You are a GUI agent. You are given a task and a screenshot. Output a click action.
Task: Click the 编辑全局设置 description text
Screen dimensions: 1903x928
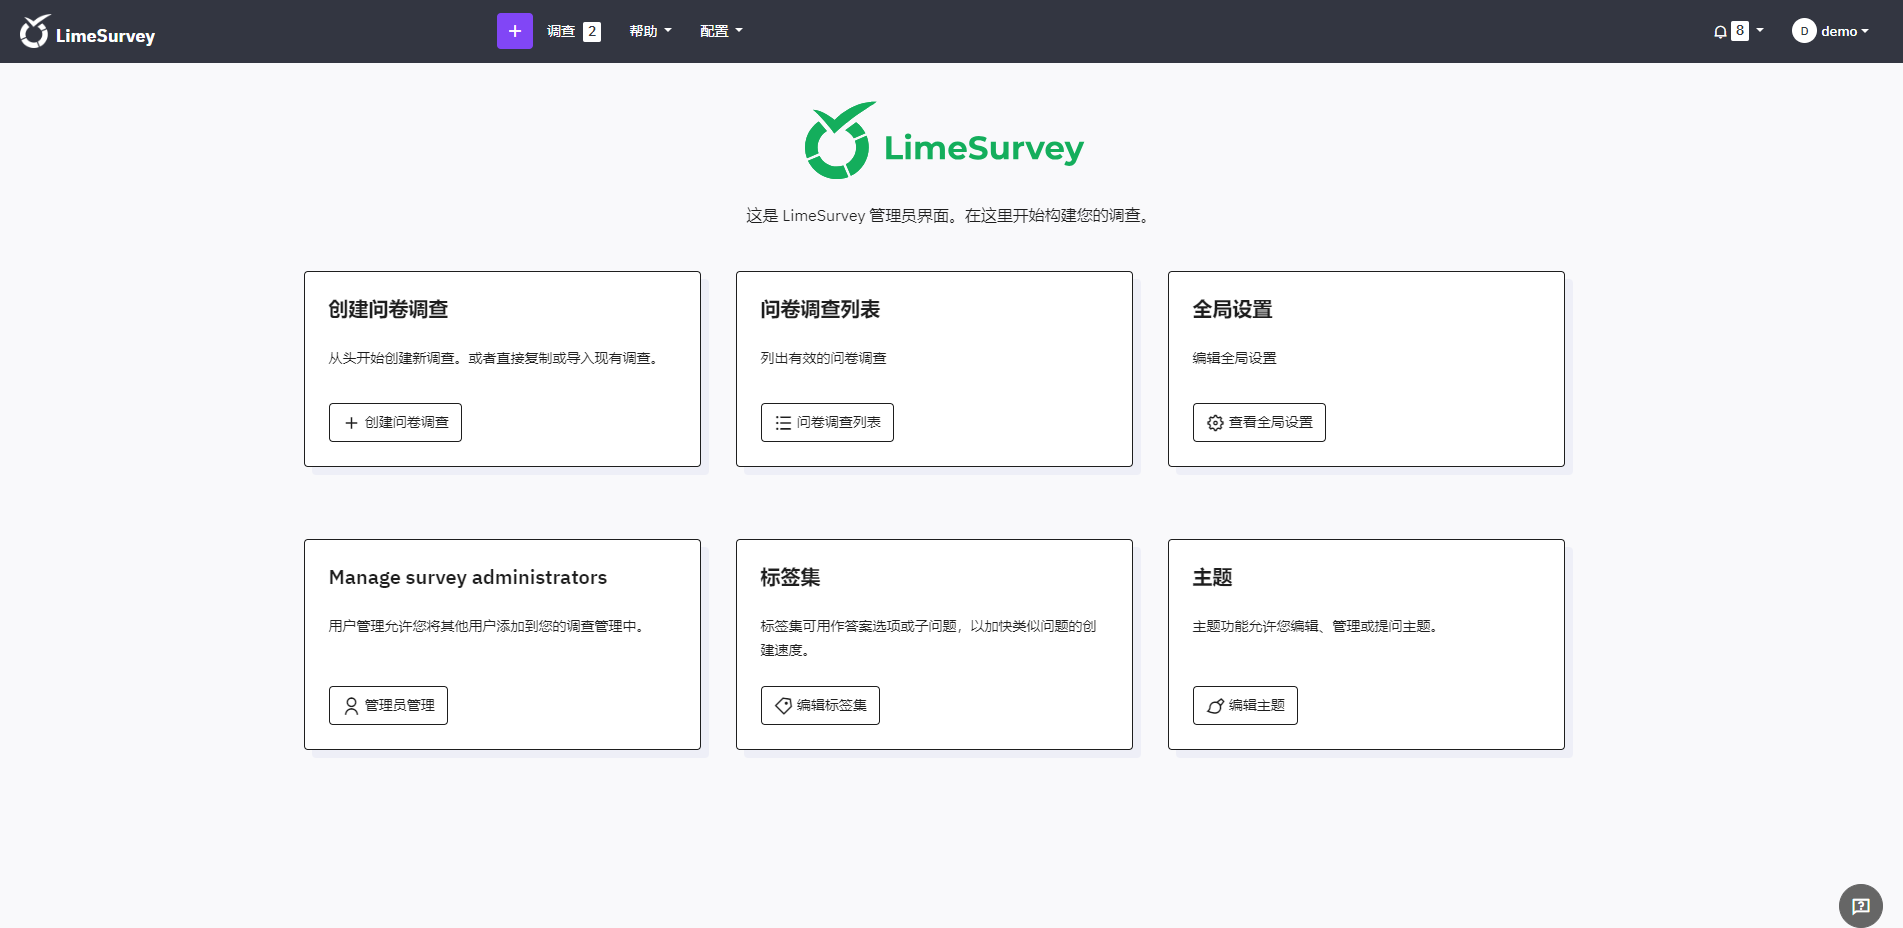(1234, 358)
